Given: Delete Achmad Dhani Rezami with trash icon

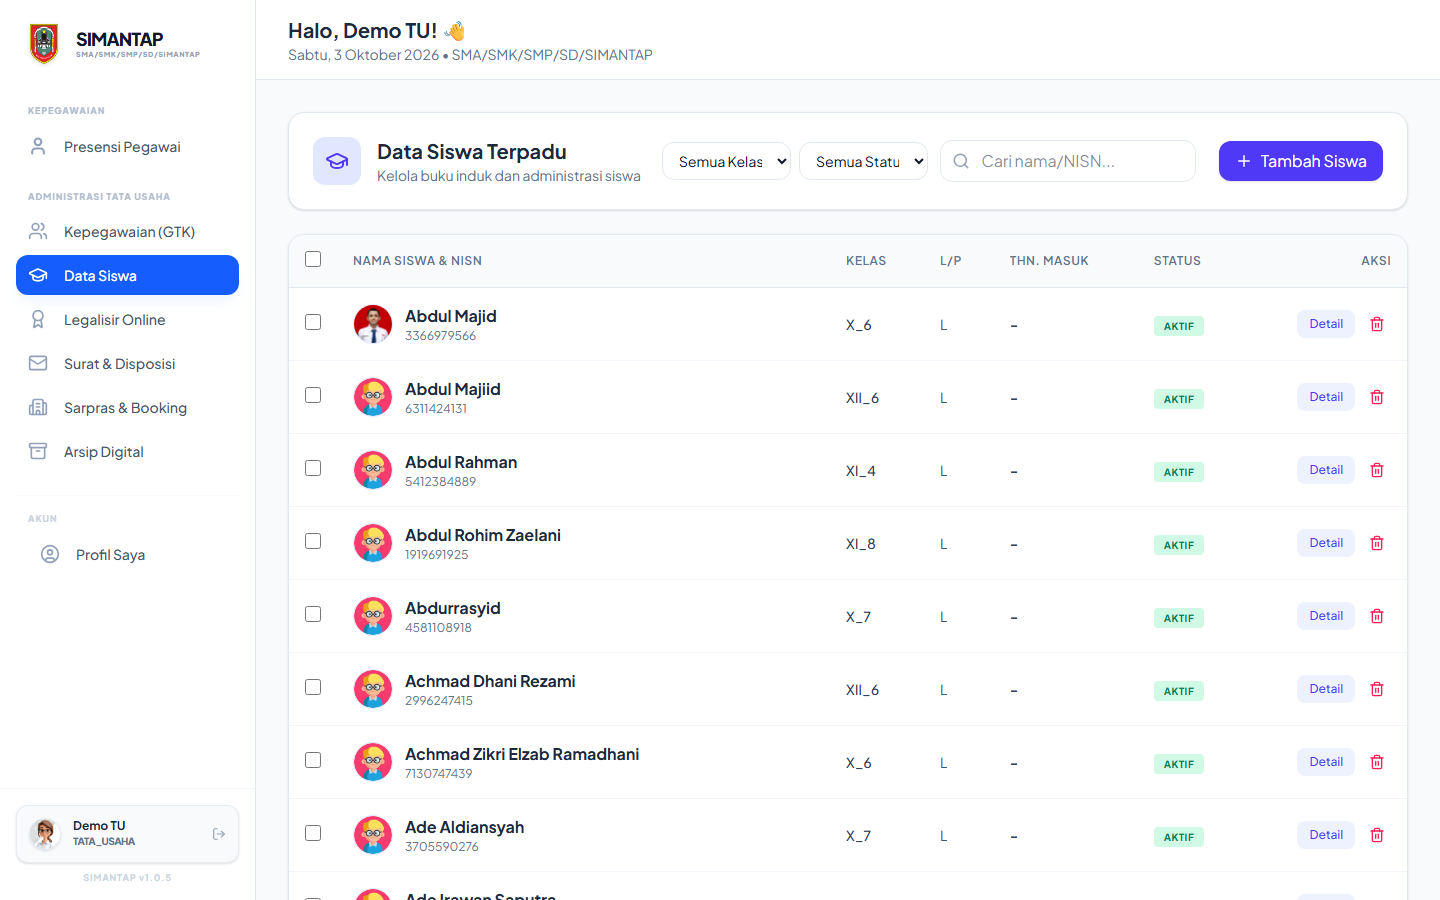Looking at the screenshot, I should 1377,689.
